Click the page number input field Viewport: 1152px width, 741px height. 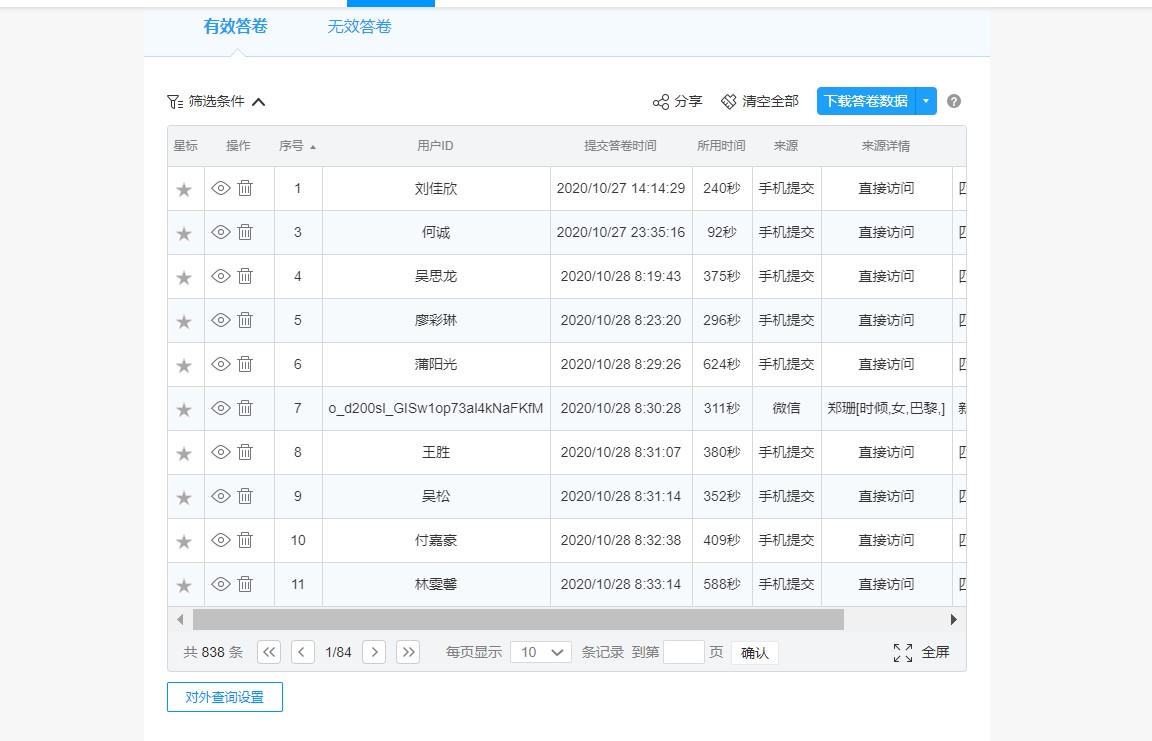(684, 651)
